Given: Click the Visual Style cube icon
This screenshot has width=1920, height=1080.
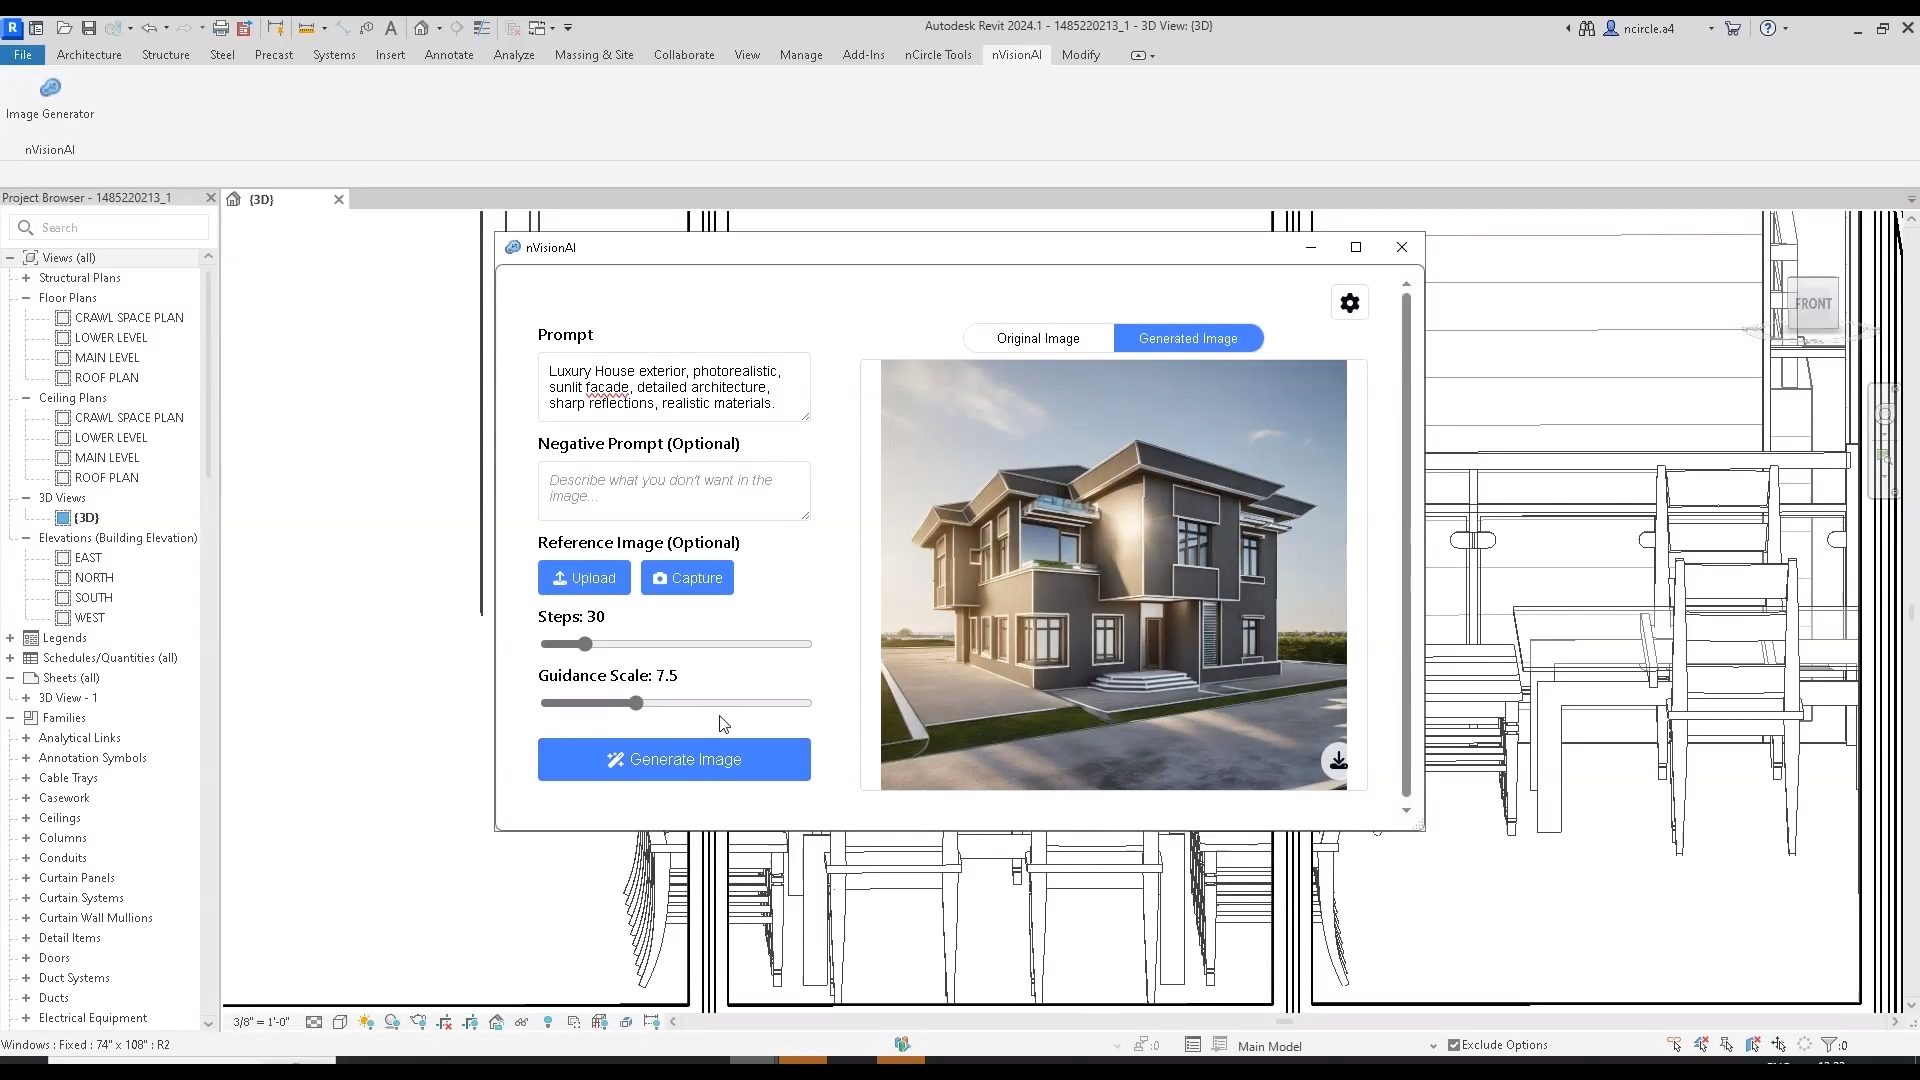Looking at the screenshot, I should tap(340, 1022).
